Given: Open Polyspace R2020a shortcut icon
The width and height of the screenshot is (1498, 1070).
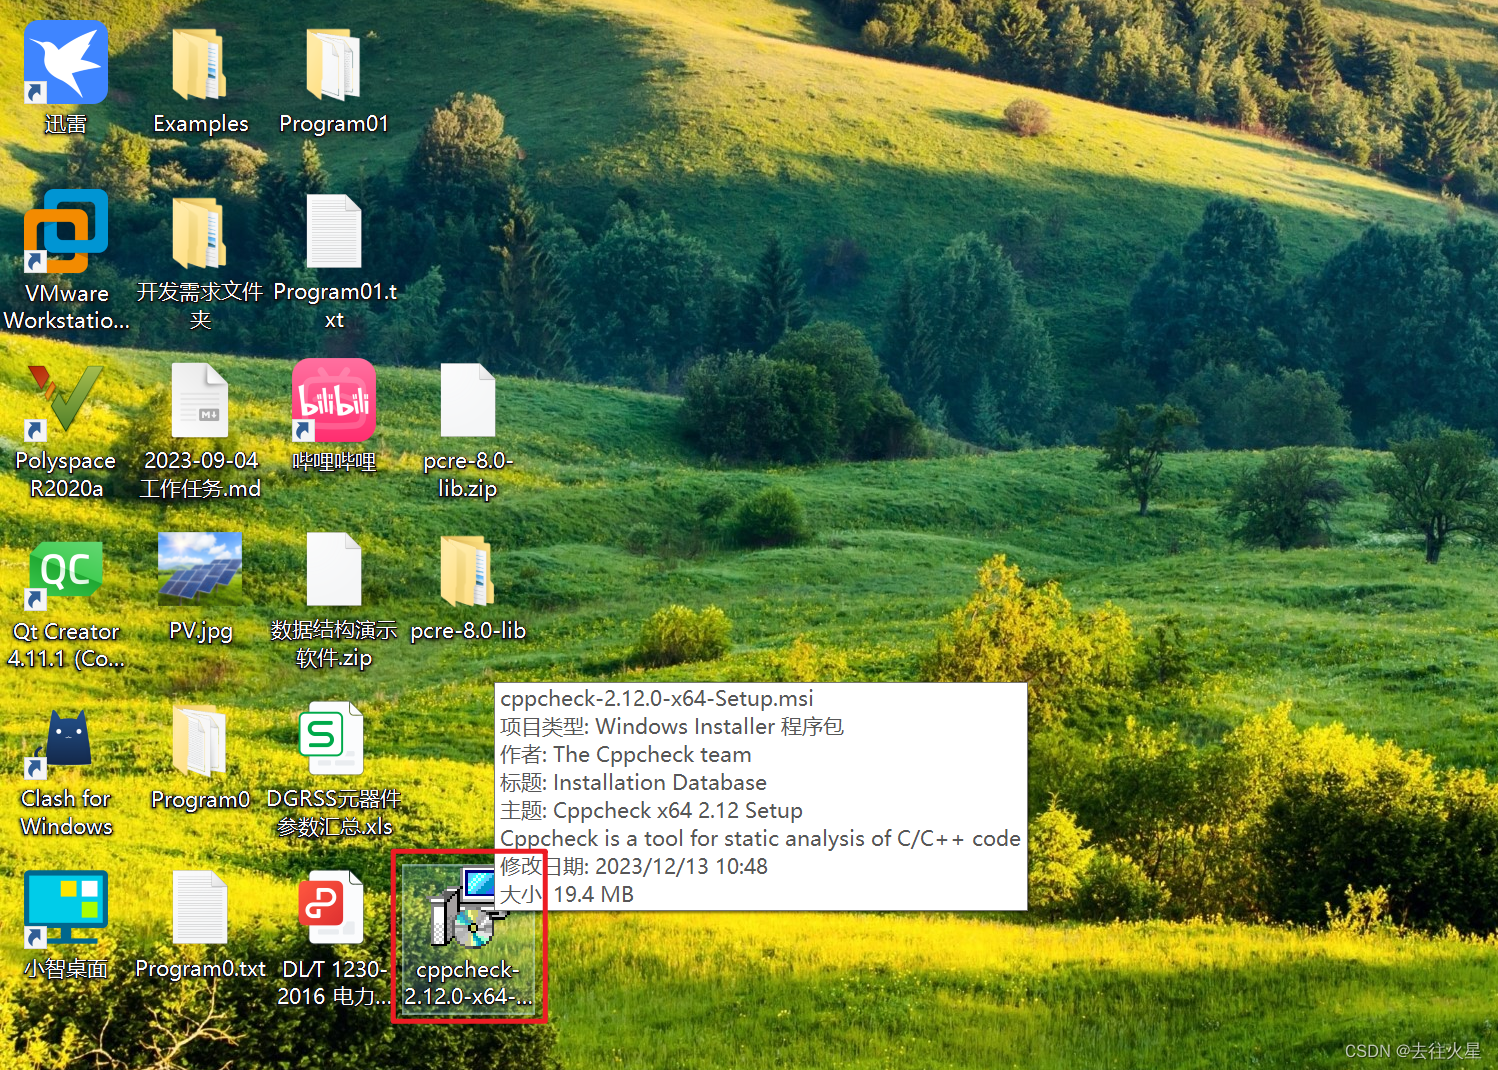Looking at the screenshot, I should pos(66,400).
